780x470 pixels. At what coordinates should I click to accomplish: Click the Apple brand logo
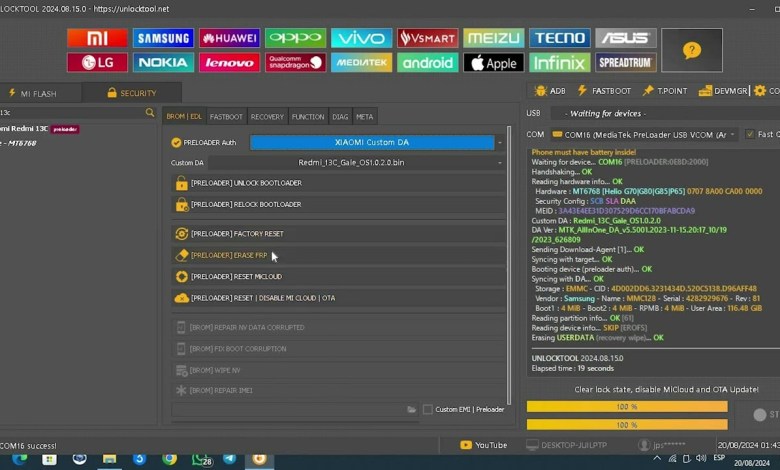click(x=493, y=62)
